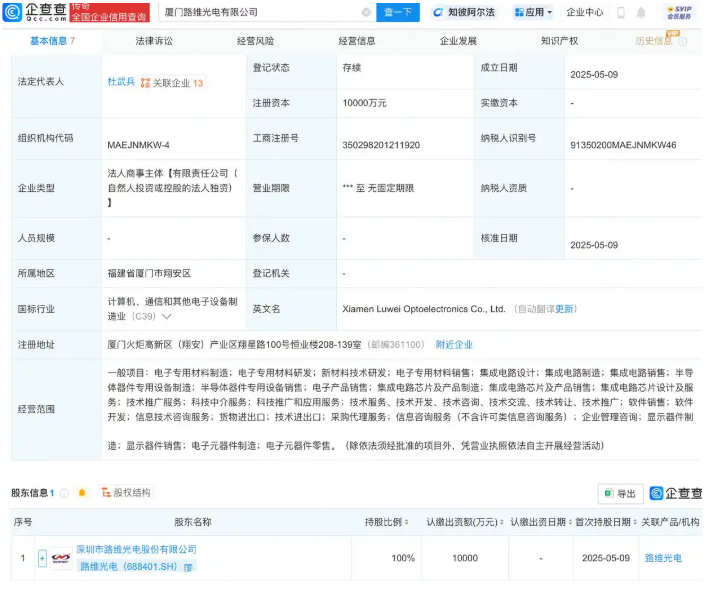Image resolution: width=707 pixels, height=590 pixels.
Task: Switch to 经营风险 tab
Action: 256,41
